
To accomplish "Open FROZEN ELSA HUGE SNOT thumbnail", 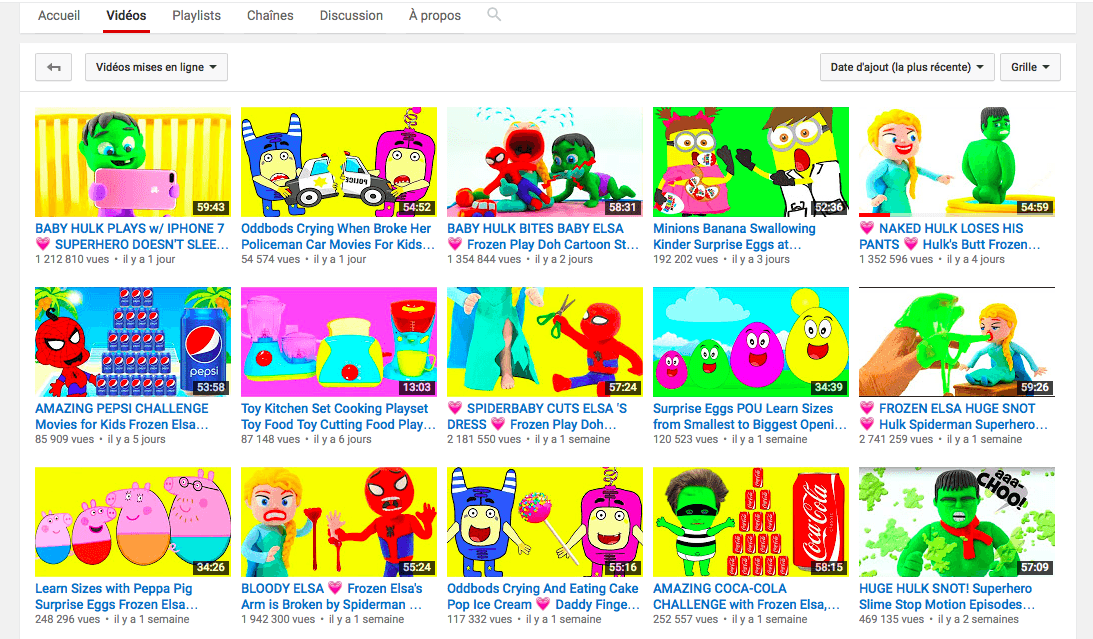I will point(956,341).
